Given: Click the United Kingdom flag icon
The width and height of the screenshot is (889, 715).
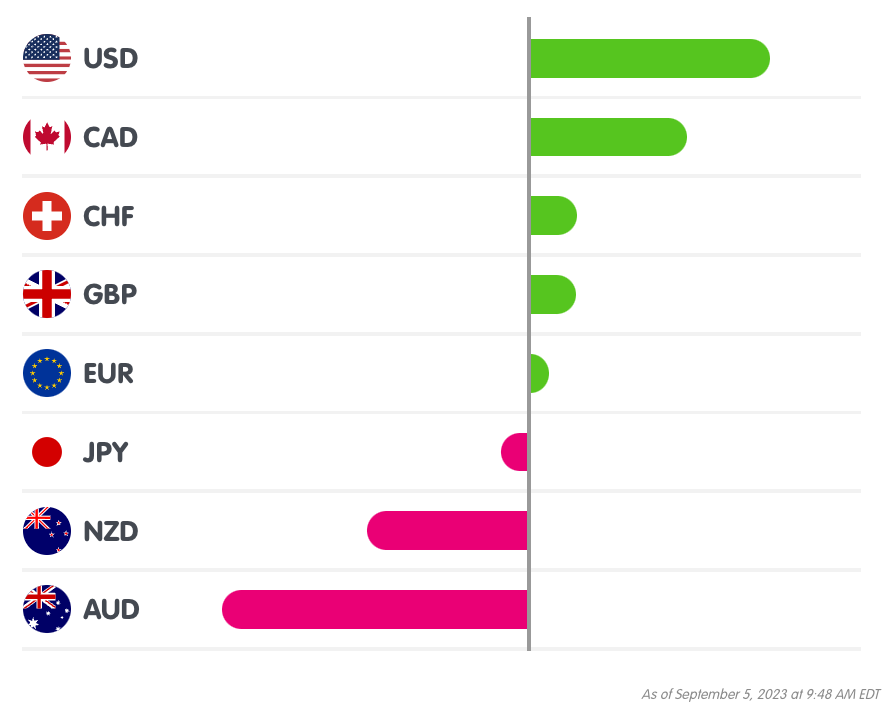Looking at the screenshot, I should coord(47,294).
